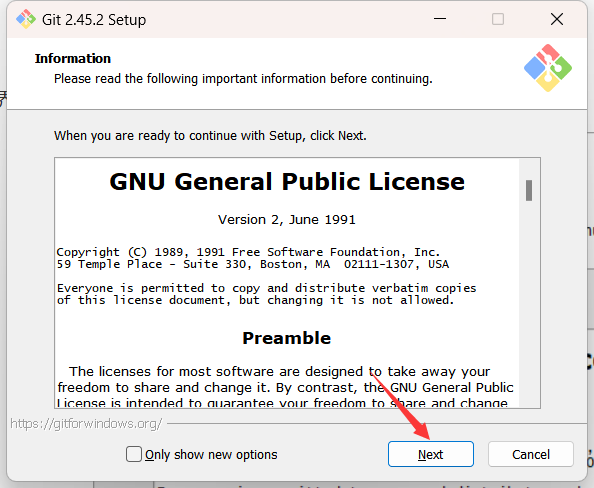Screen dimensions: 594x488
Task: Click the 'Everyone is permitted to copy' paragraph
Action: [266, 294]
